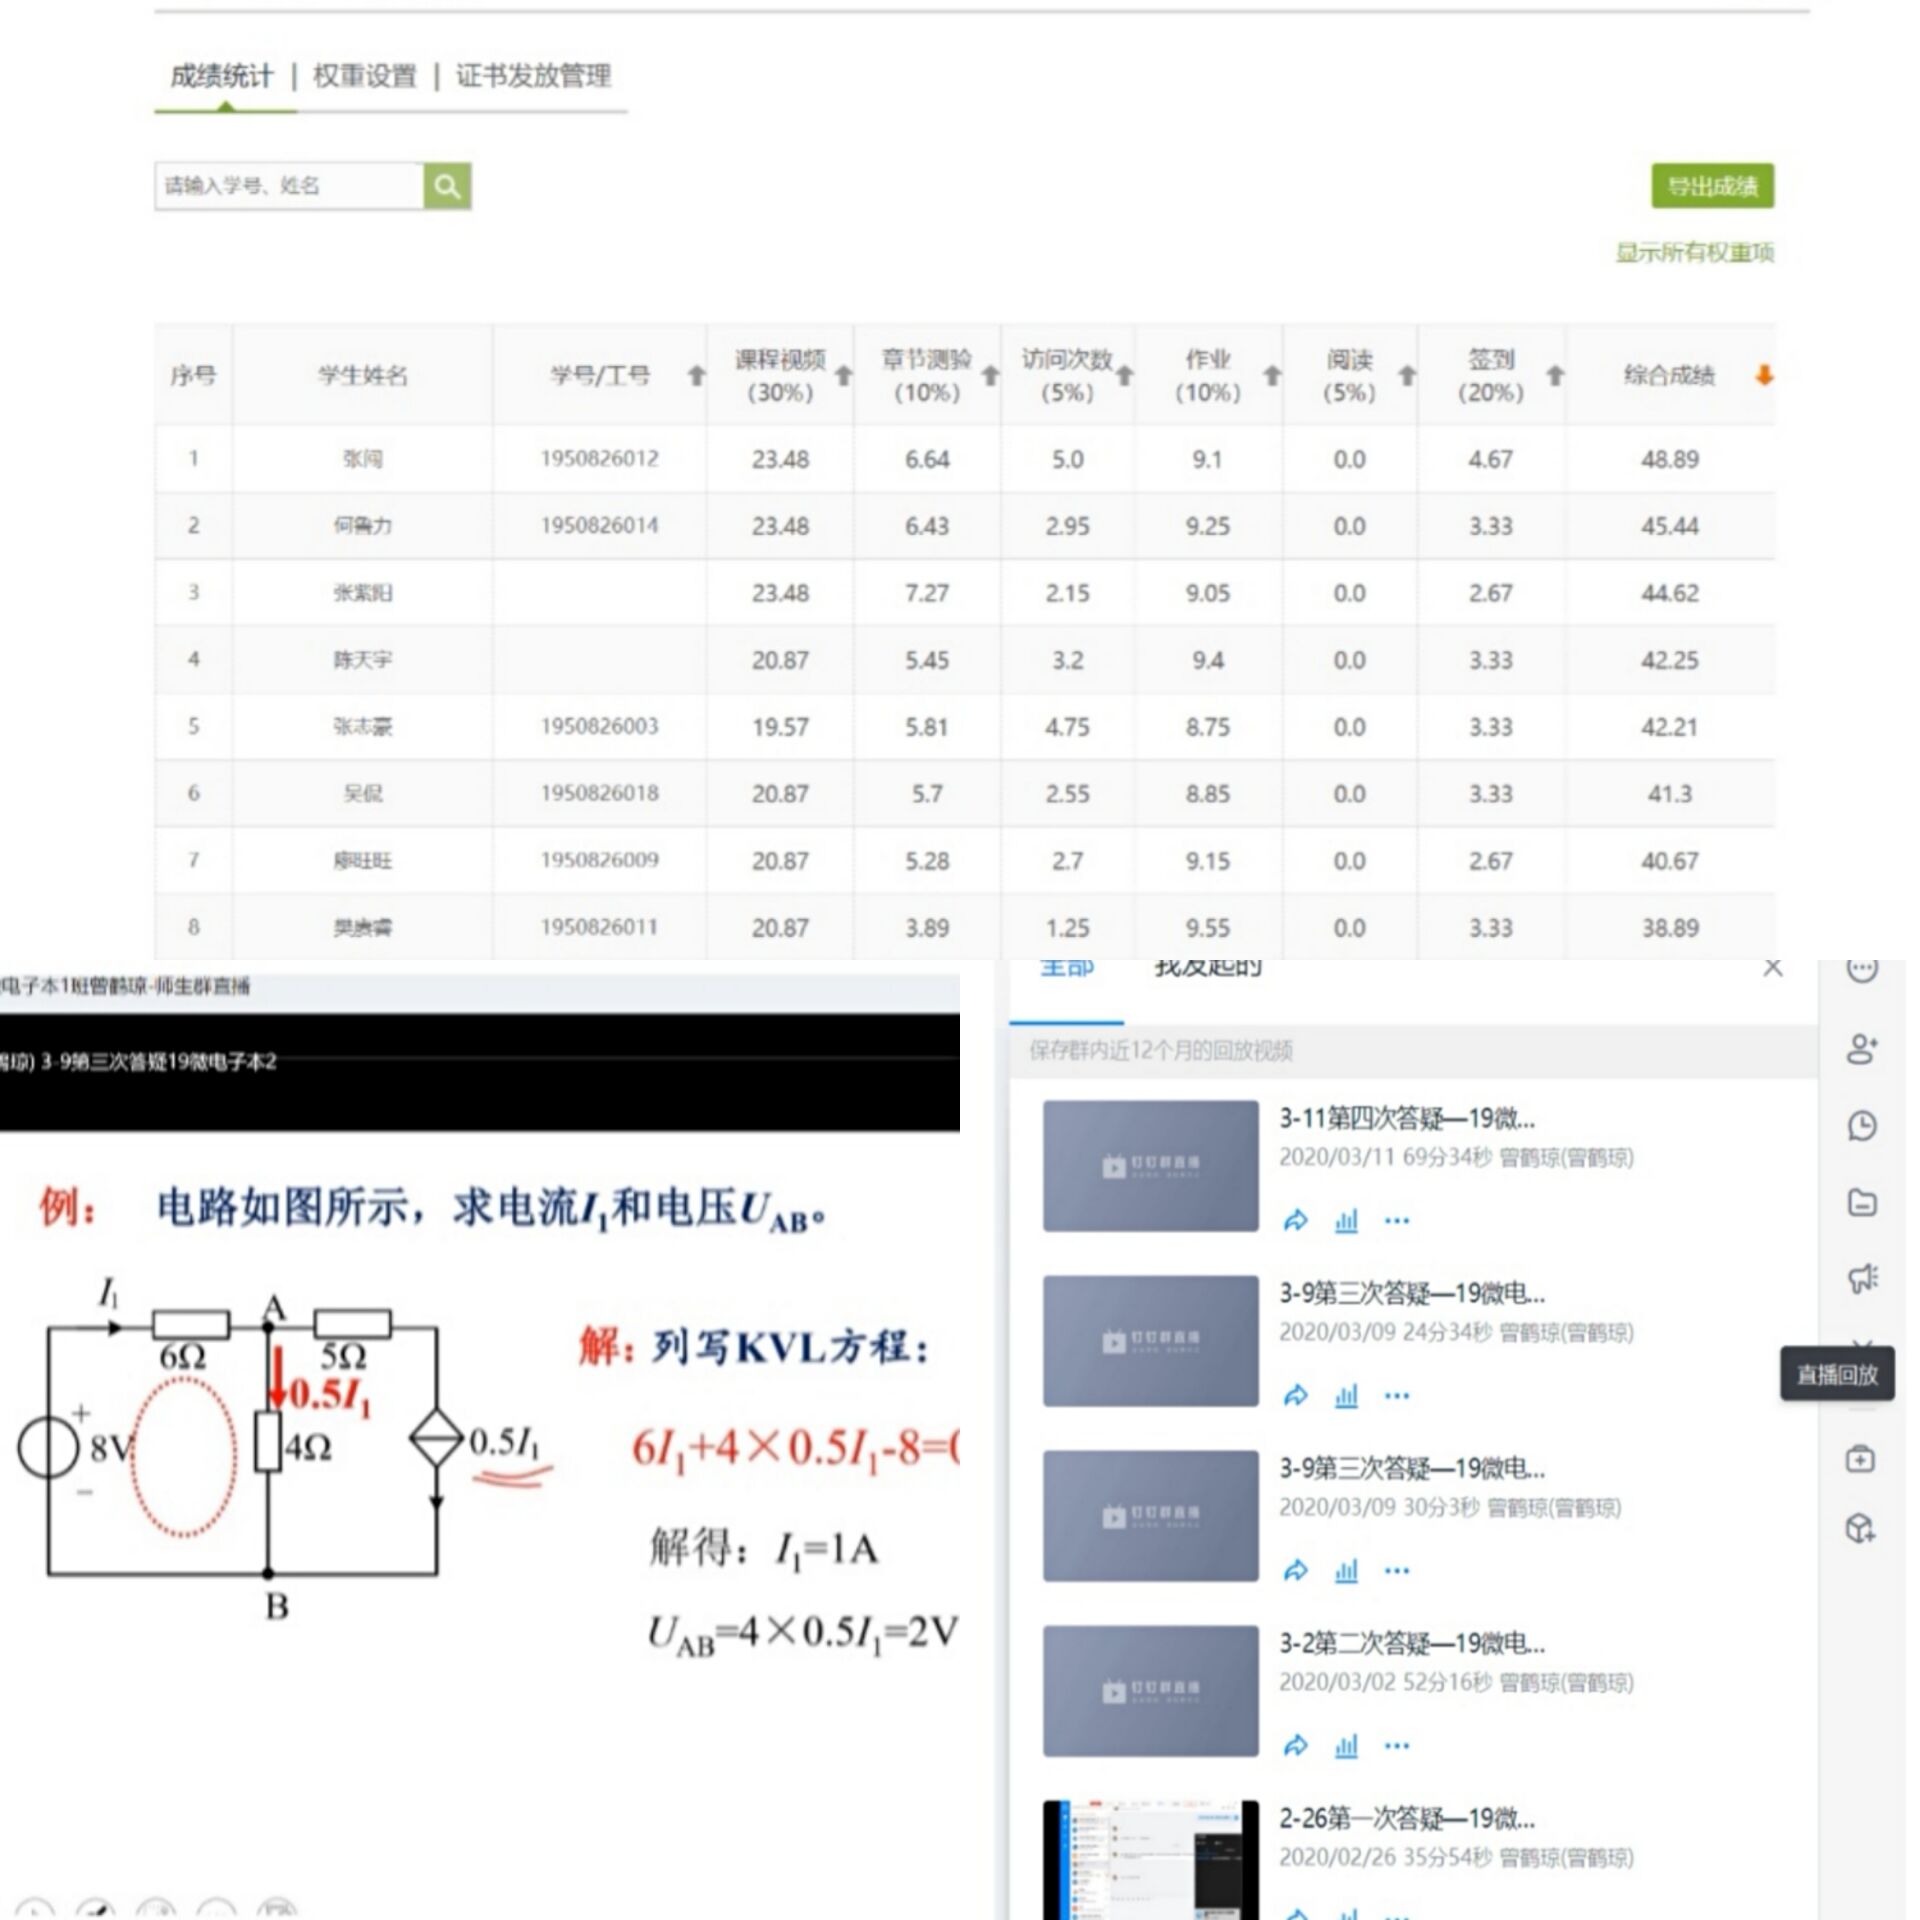Switch to 证书发放管理 tab

coord(533,76)
